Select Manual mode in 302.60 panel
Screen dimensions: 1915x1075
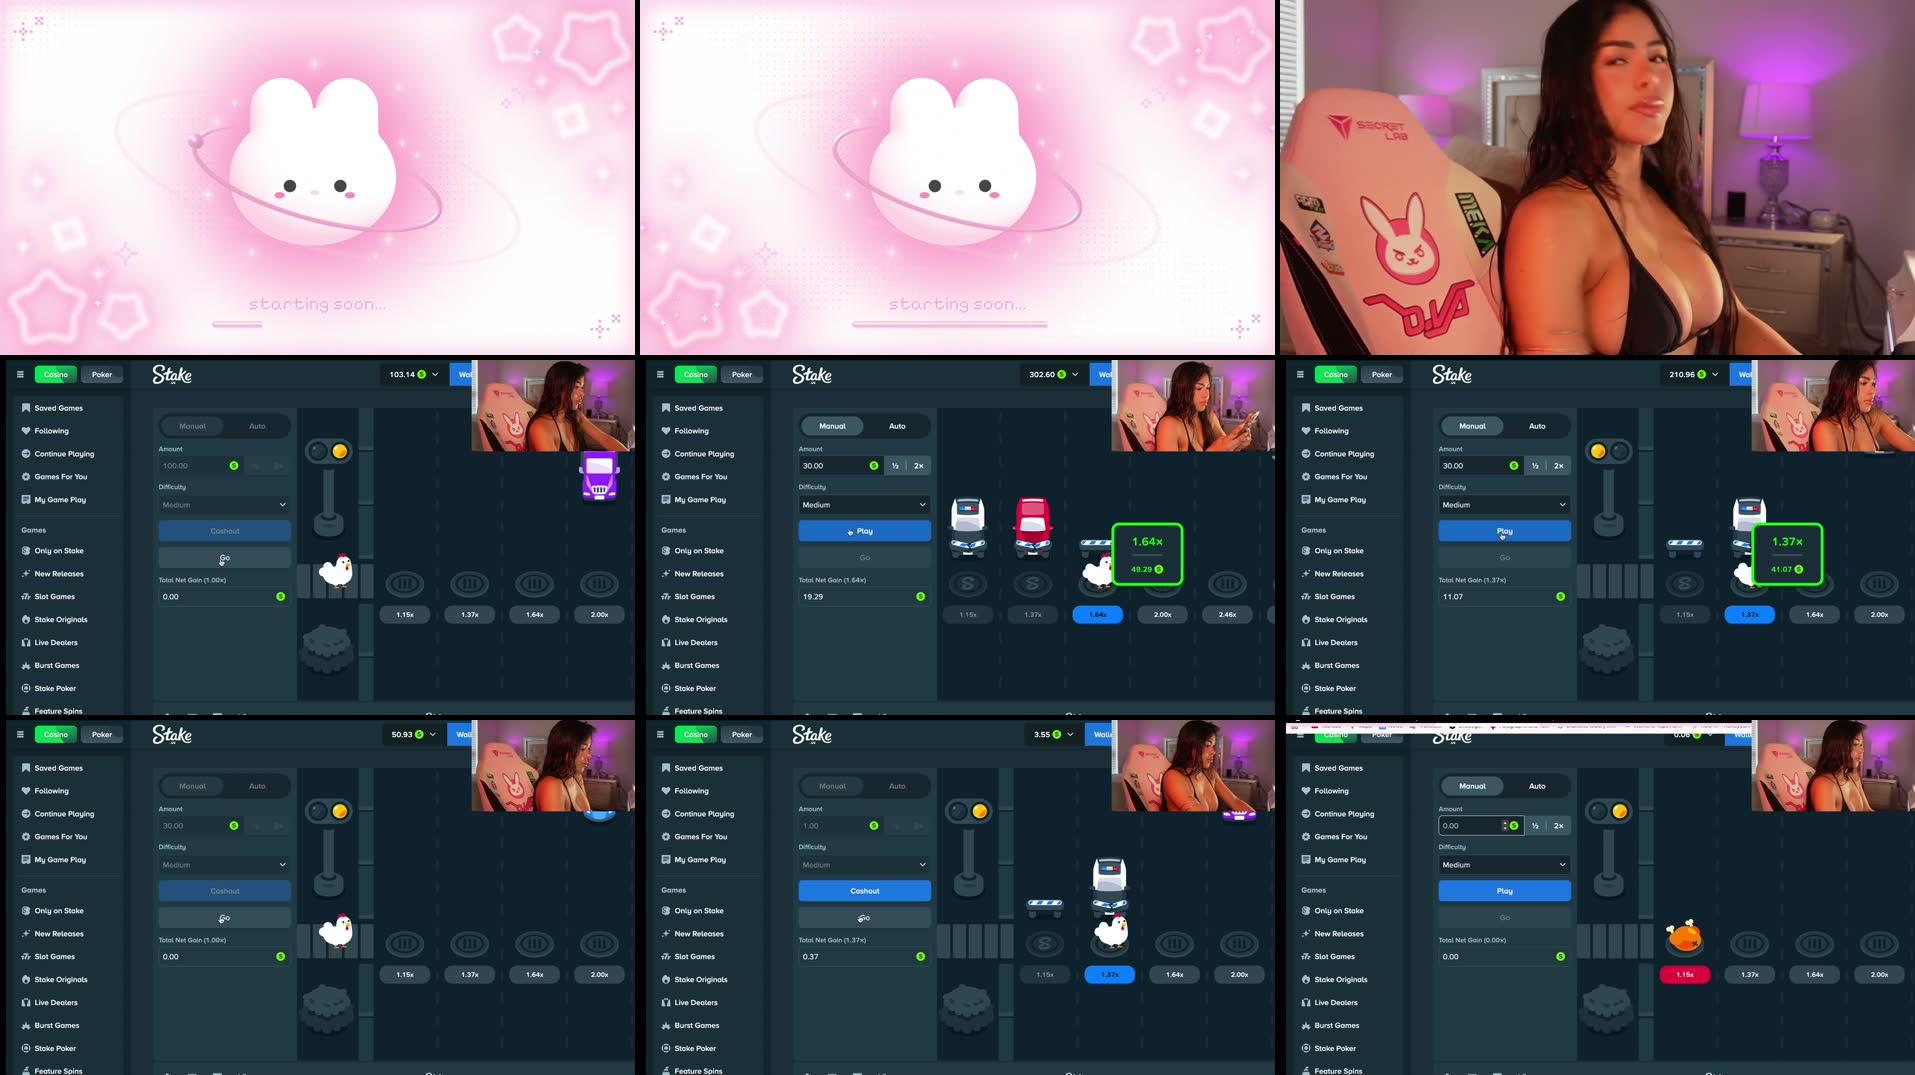pos(832,426)
